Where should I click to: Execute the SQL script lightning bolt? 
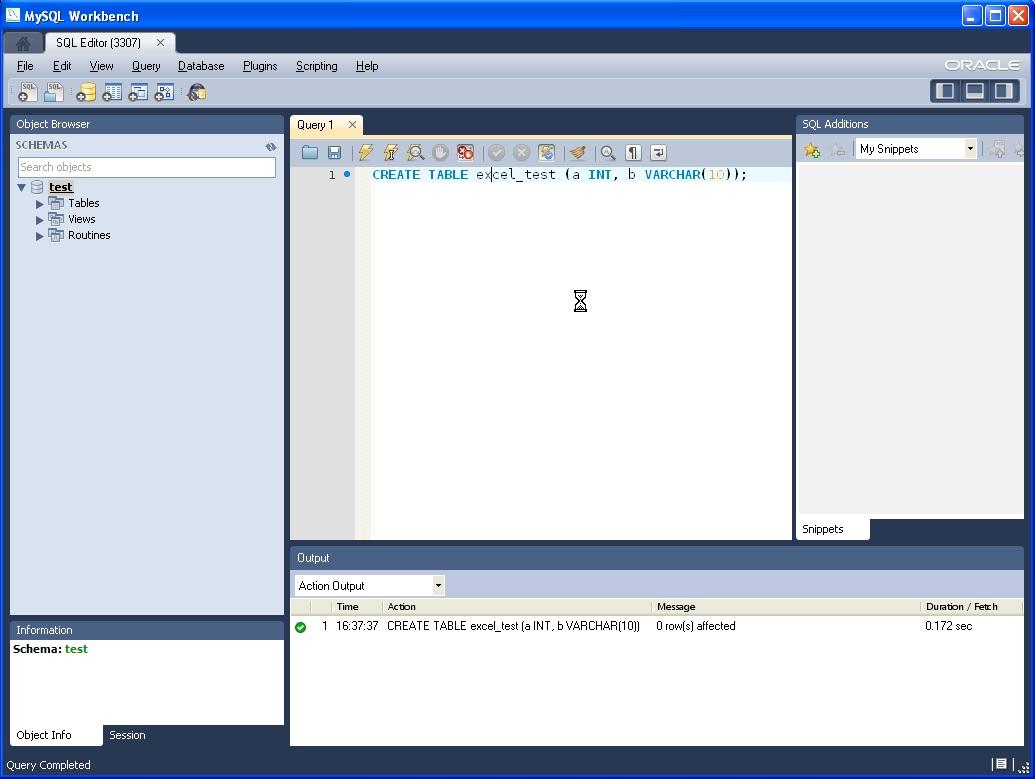366,152
